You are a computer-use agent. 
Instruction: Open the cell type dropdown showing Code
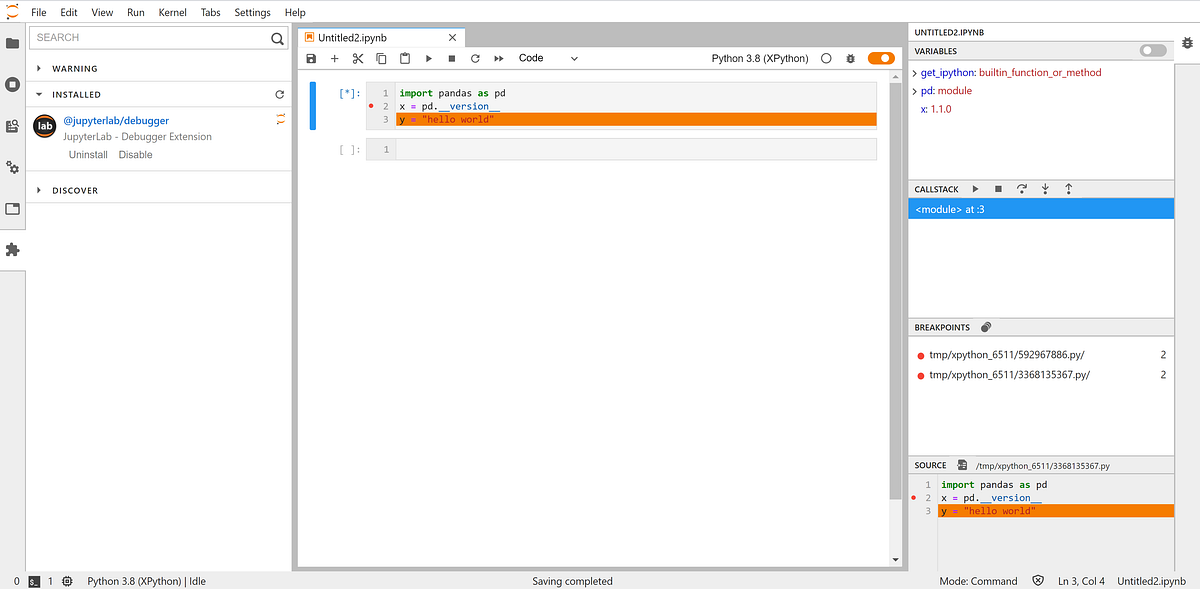click(548, 58)
